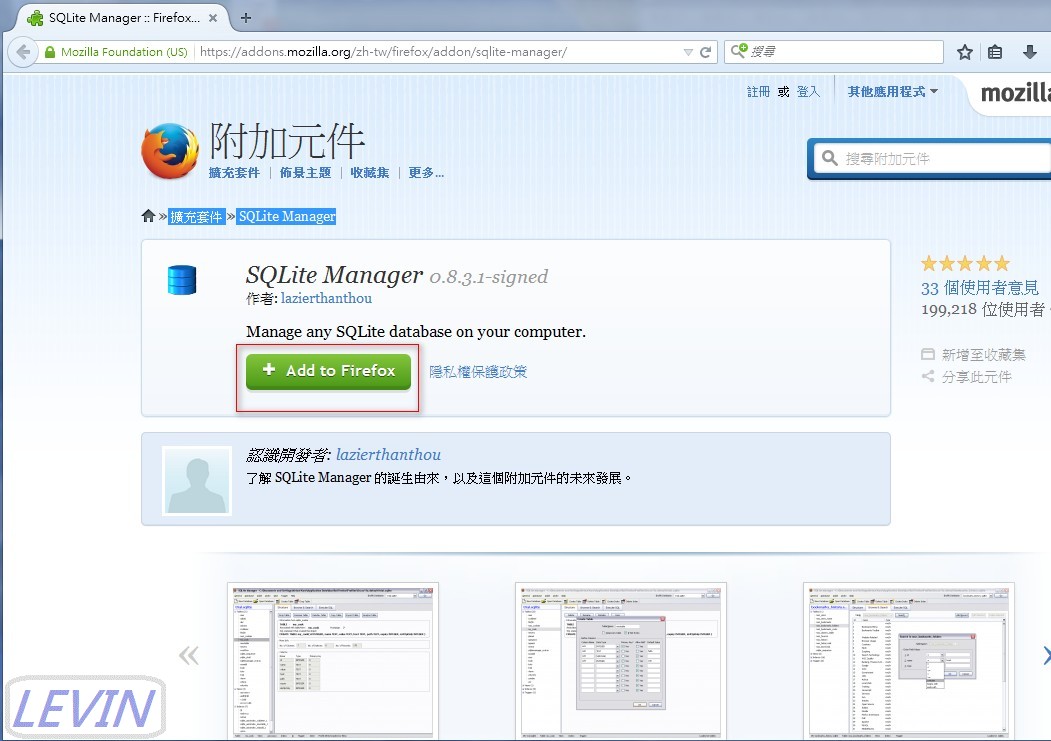Open the third screenshot thumbnail
The image size is (1051, 741).
coord(909,661)
